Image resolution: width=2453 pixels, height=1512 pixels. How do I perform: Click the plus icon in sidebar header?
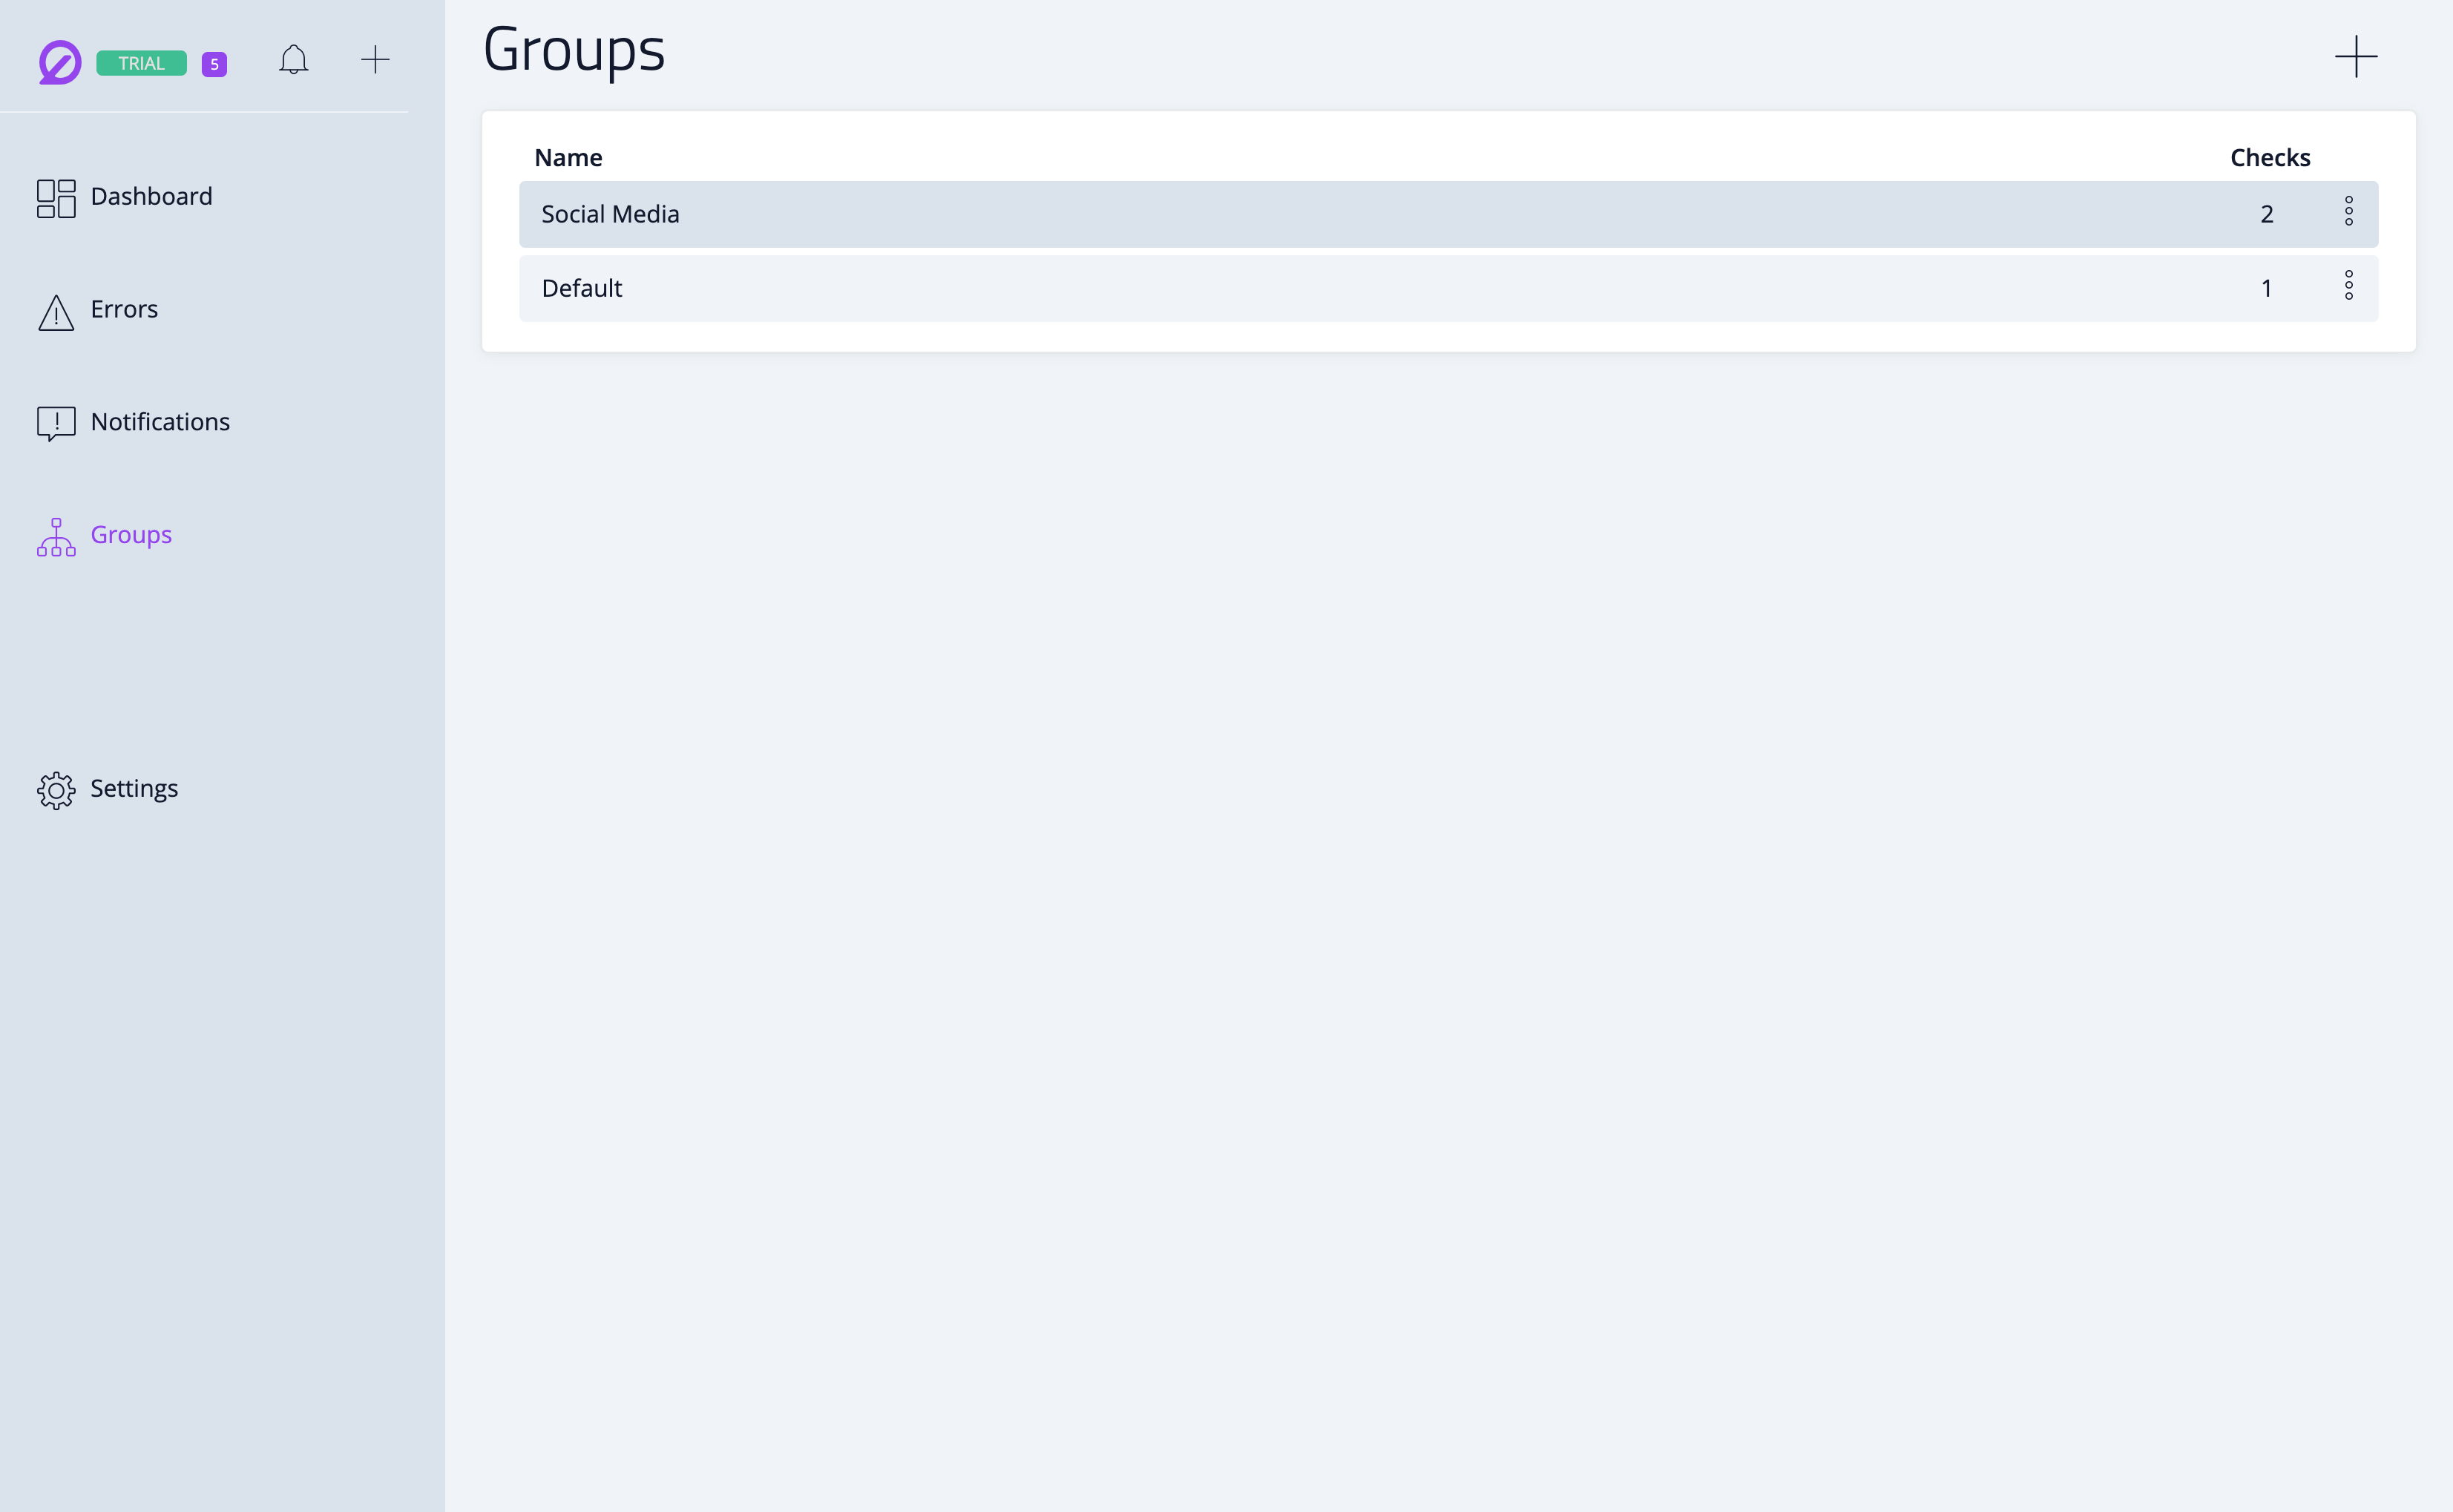375,60
